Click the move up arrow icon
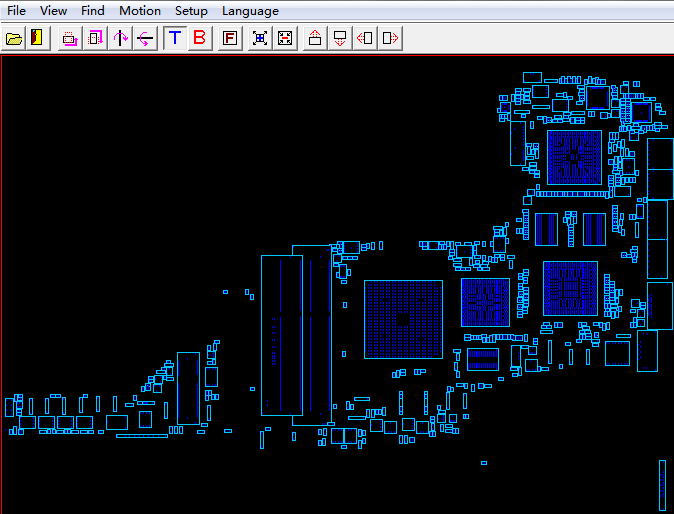Screen dimensions: 674x514 click(315, 38)
